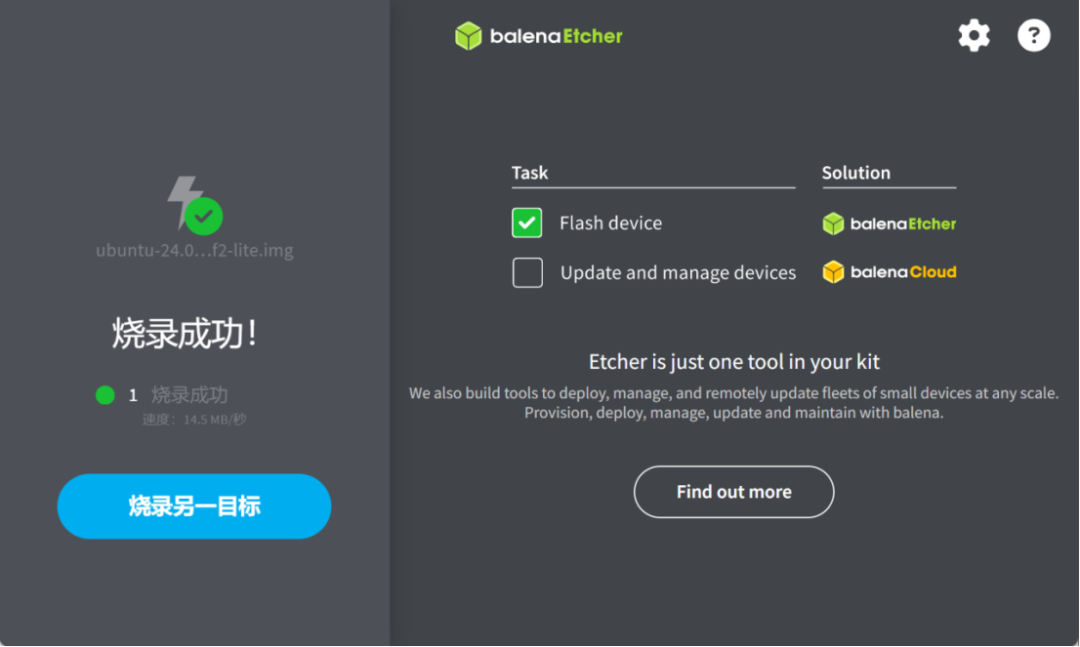The height and width of the screenshot is (647, 1080).
Task: Click the balenaEtcher cube logo in the header
Action: click(468, 36)
